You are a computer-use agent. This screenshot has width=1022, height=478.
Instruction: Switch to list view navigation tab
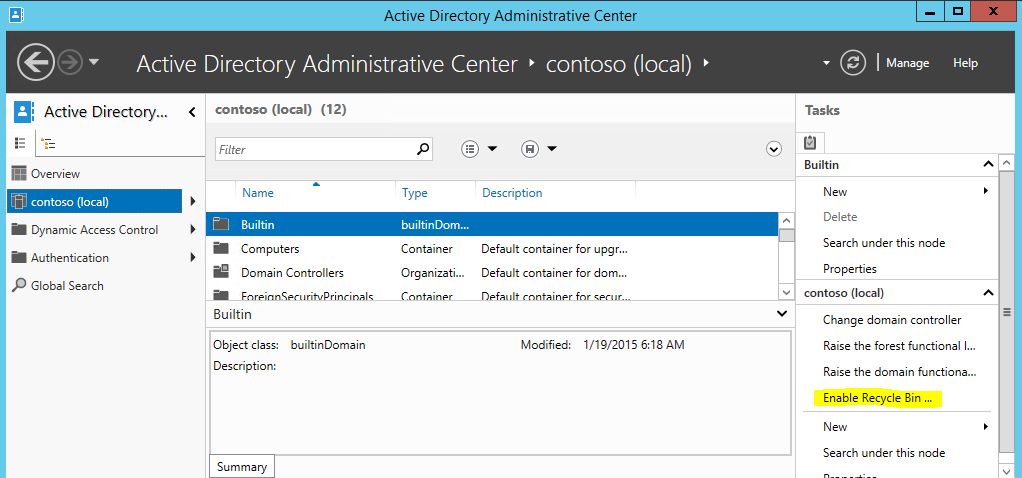pos(21,143)
